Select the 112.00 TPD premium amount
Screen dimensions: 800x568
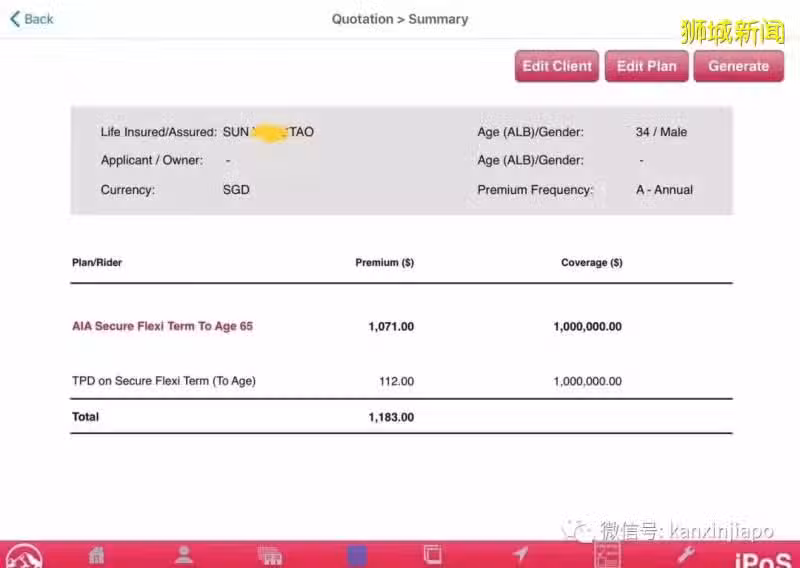coord(396,381)
